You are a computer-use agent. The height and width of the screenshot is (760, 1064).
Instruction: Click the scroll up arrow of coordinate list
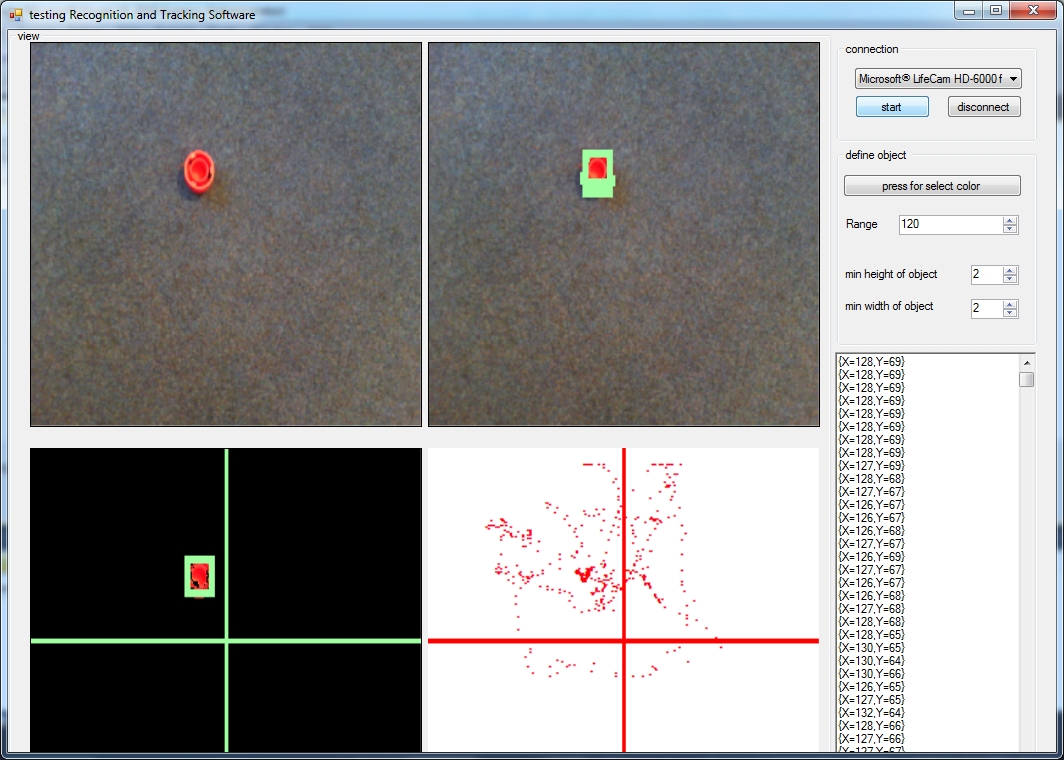click(x=1027, y=362)
